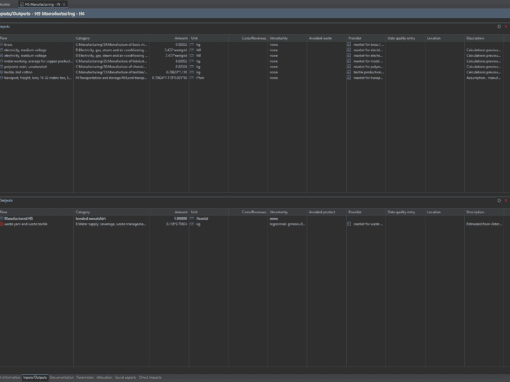Select the metal working, average for copper row

37,61
